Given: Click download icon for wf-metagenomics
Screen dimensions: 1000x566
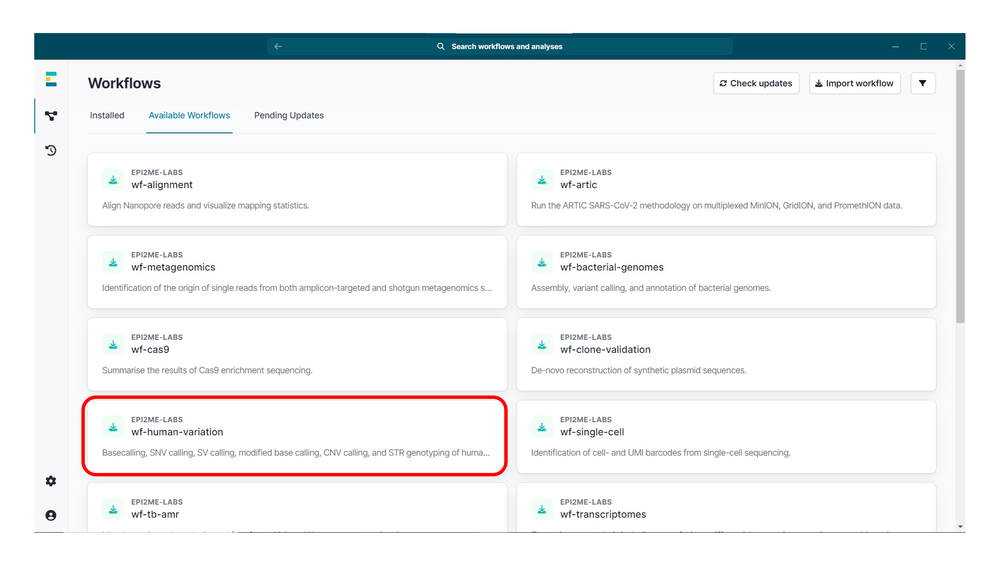Looking at the screenshot, I should tap(113, 262).
